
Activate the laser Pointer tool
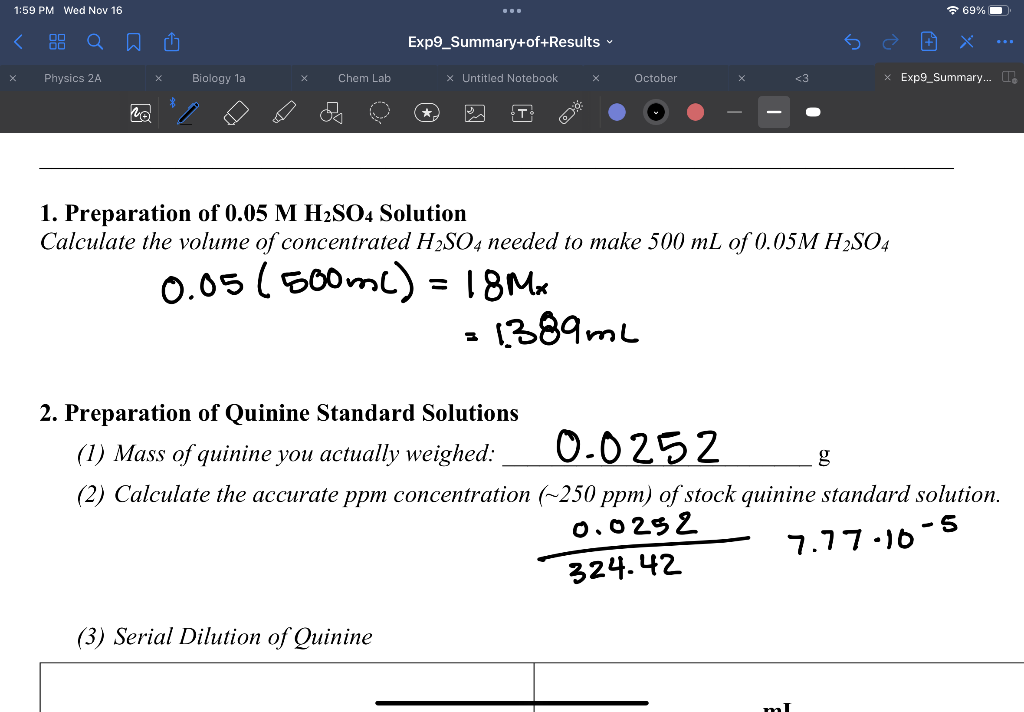coord(569,112)
